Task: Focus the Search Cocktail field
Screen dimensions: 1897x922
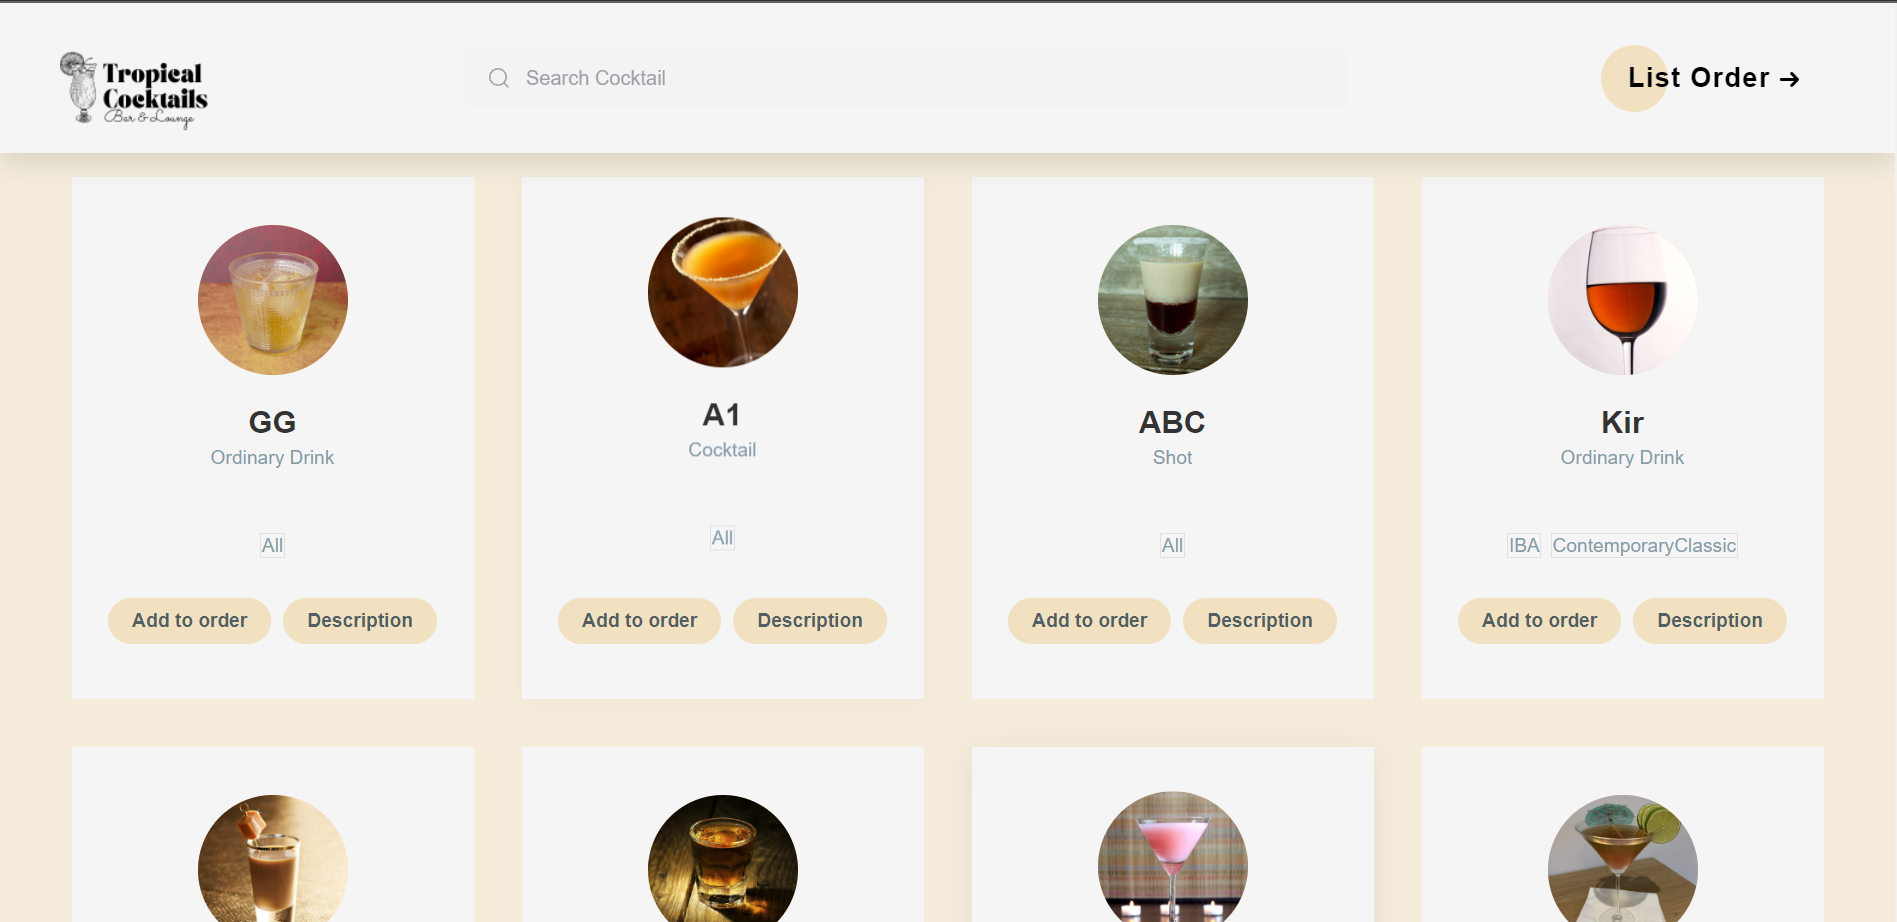Action: point(905,78)
